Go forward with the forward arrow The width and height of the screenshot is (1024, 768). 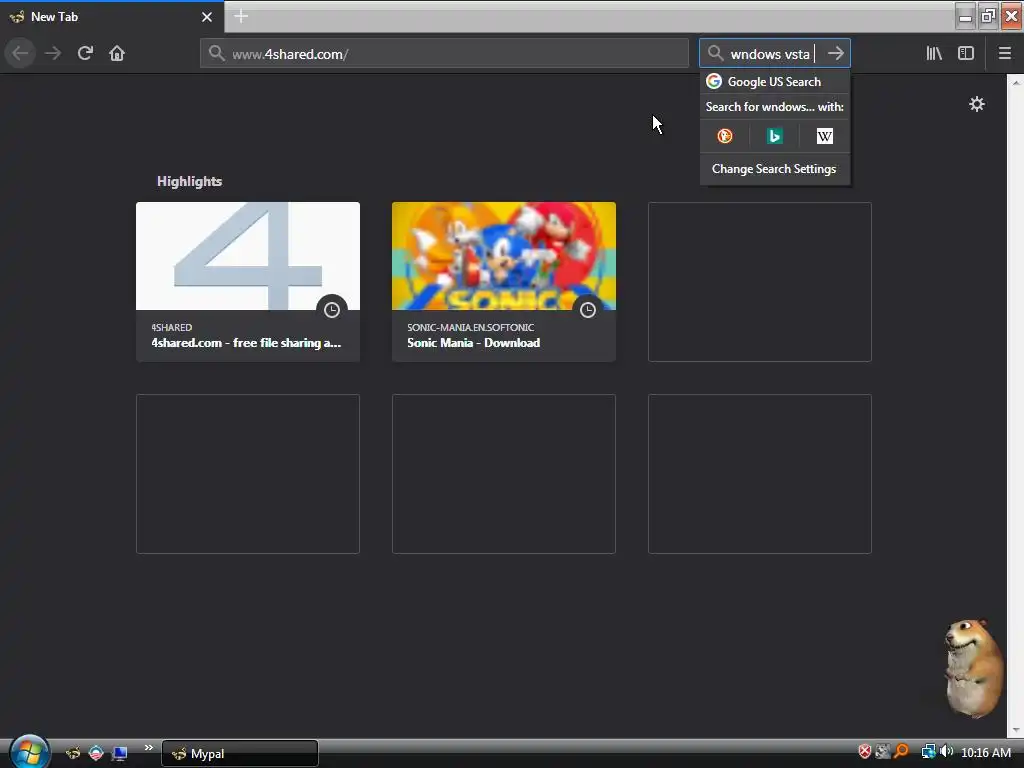[x=52, y=53]
